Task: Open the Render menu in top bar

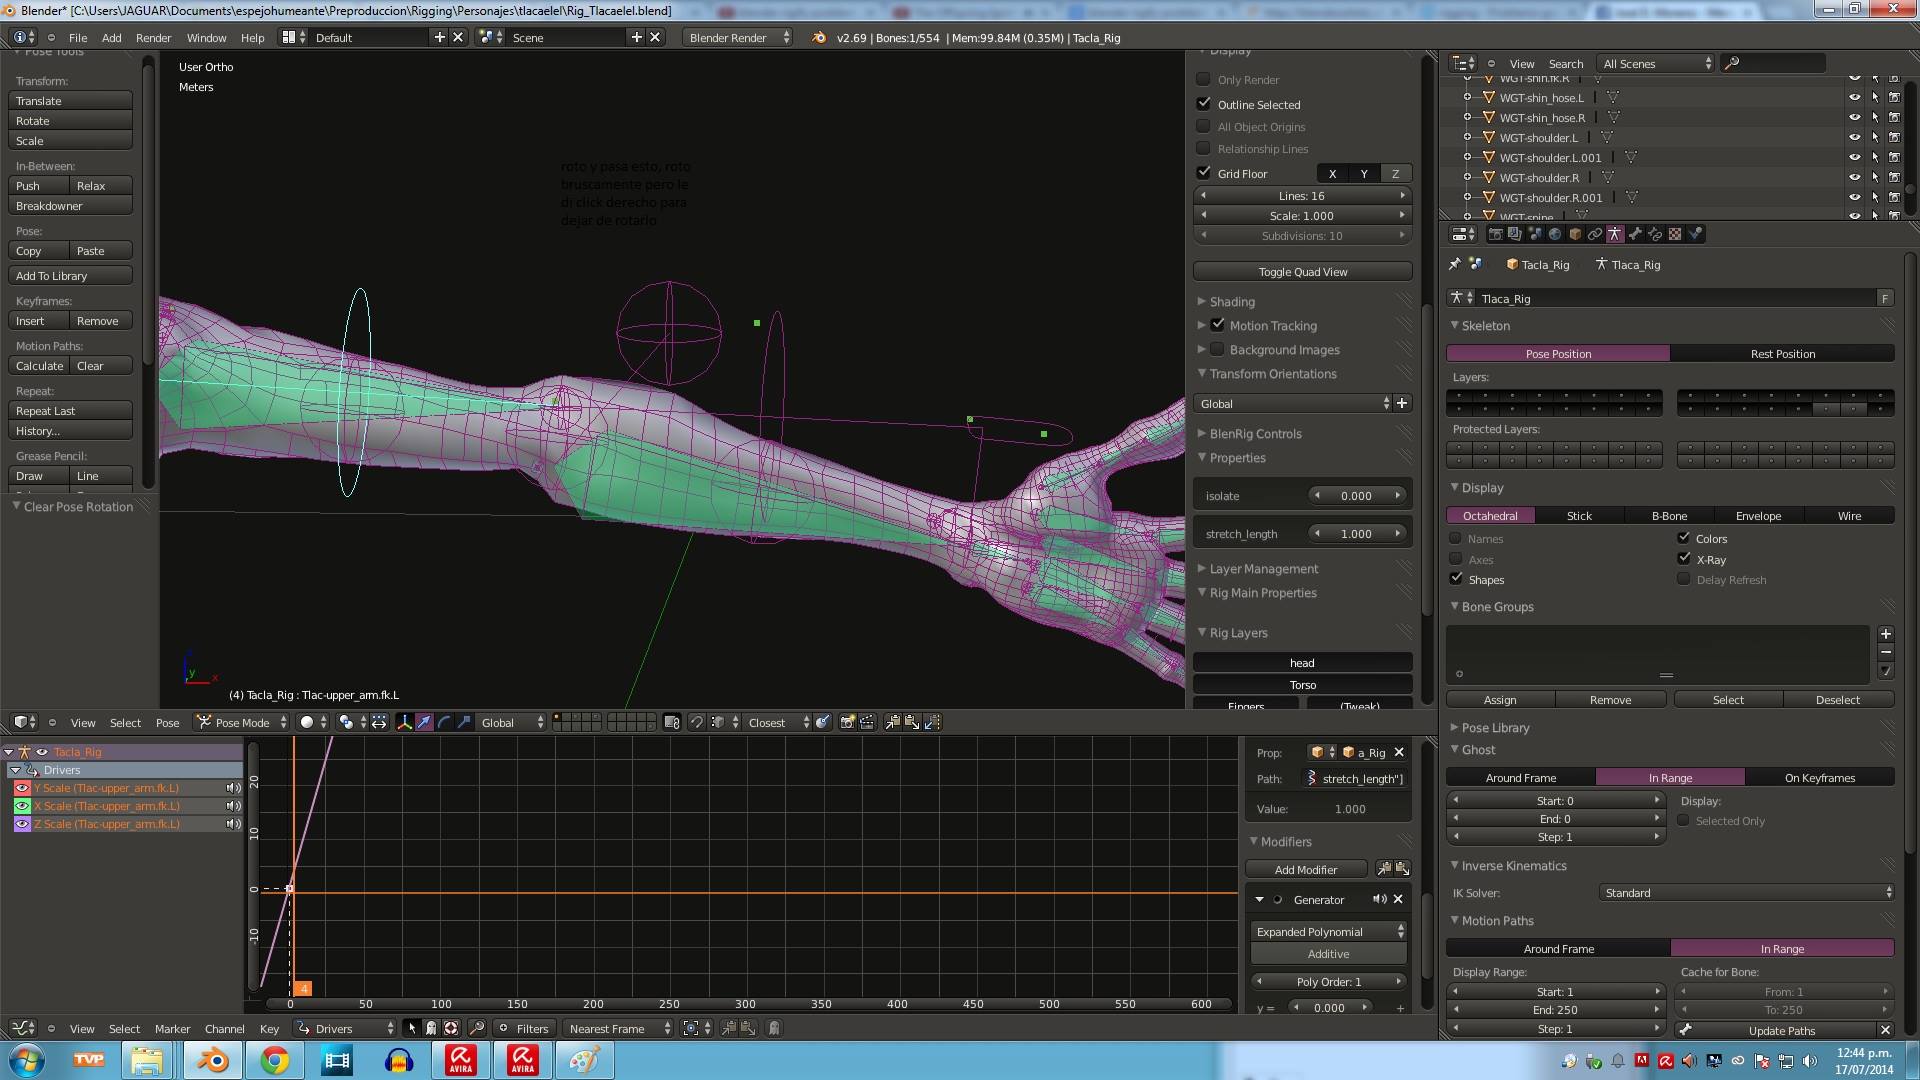Action: [154, 38]
